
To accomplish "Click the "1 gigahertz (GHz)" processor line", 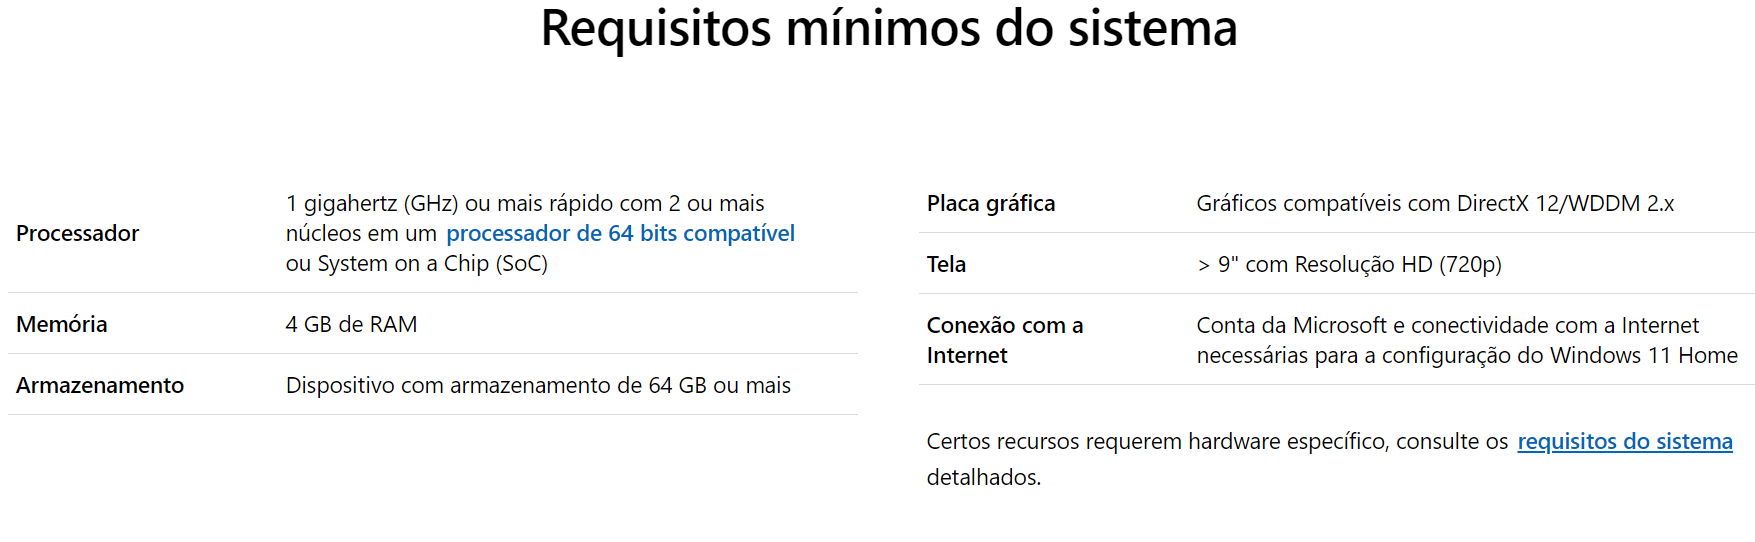I will click(x=524, y=204).
